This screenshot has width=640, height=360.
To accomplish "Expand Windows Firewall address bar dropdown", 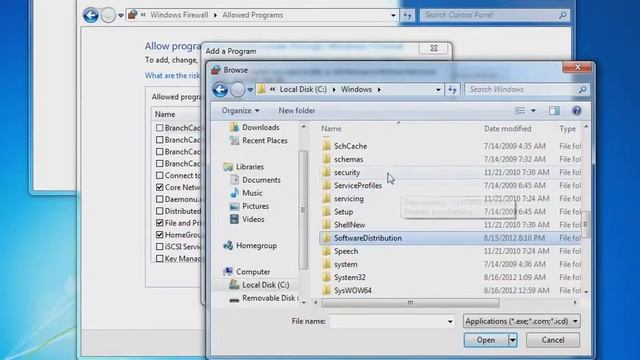I will tap(393, 16).
